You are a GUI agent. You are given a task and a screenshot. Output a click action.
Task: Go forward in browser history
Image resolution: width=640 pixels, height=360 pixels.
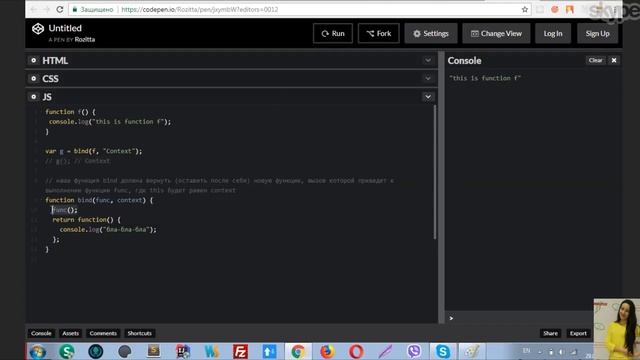tap(47, 9)
